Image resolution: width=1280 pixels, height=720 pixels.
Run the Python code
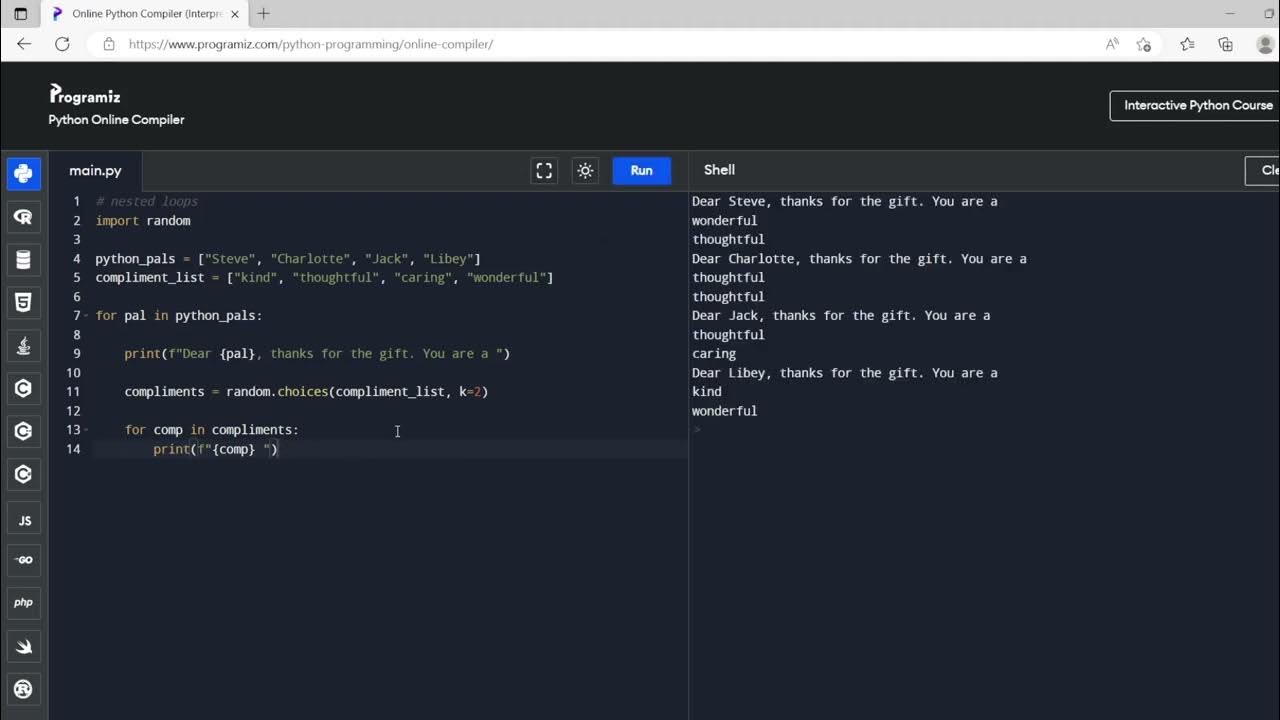(x=642, y=171)
